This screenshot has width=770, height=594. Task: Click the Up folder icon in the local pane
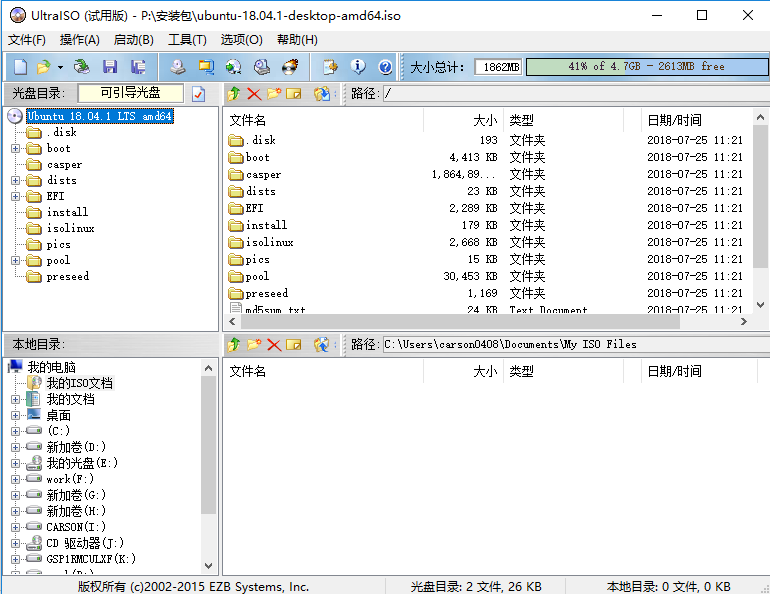tap(234, 345)
